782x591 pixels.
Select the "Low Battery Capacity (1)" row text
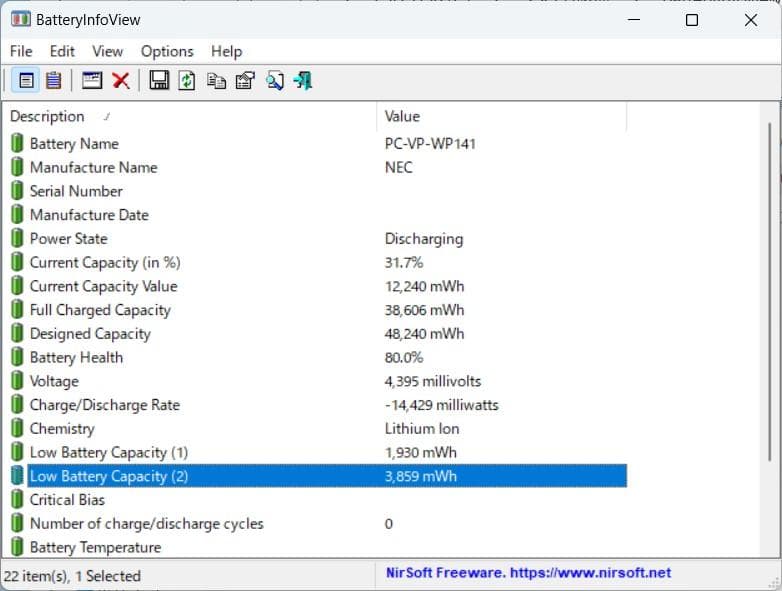(x=109, y=452)
